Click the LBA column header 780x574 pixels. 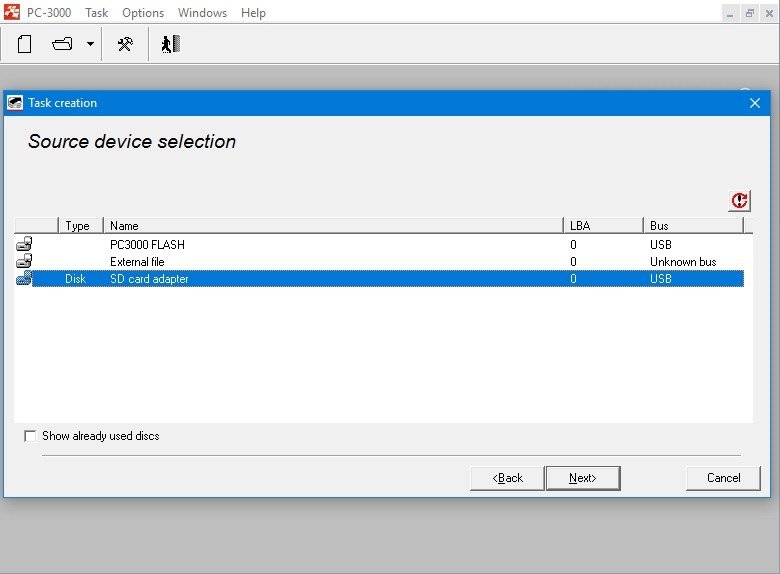(603, 225)
